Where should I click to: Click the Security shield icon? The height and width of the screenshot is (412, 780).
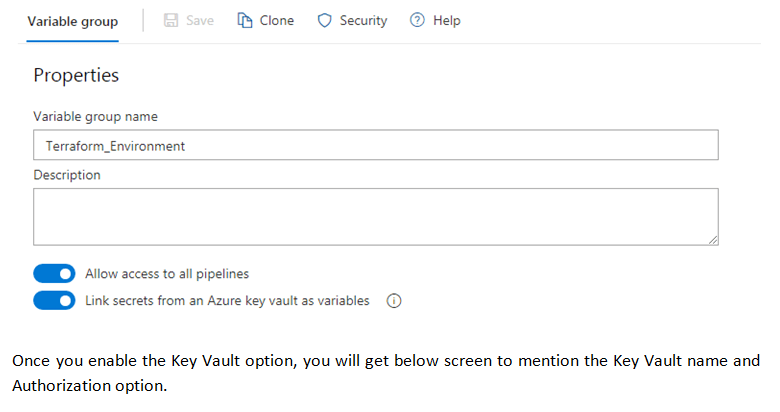pyautogui.click(x=324, y=21)
